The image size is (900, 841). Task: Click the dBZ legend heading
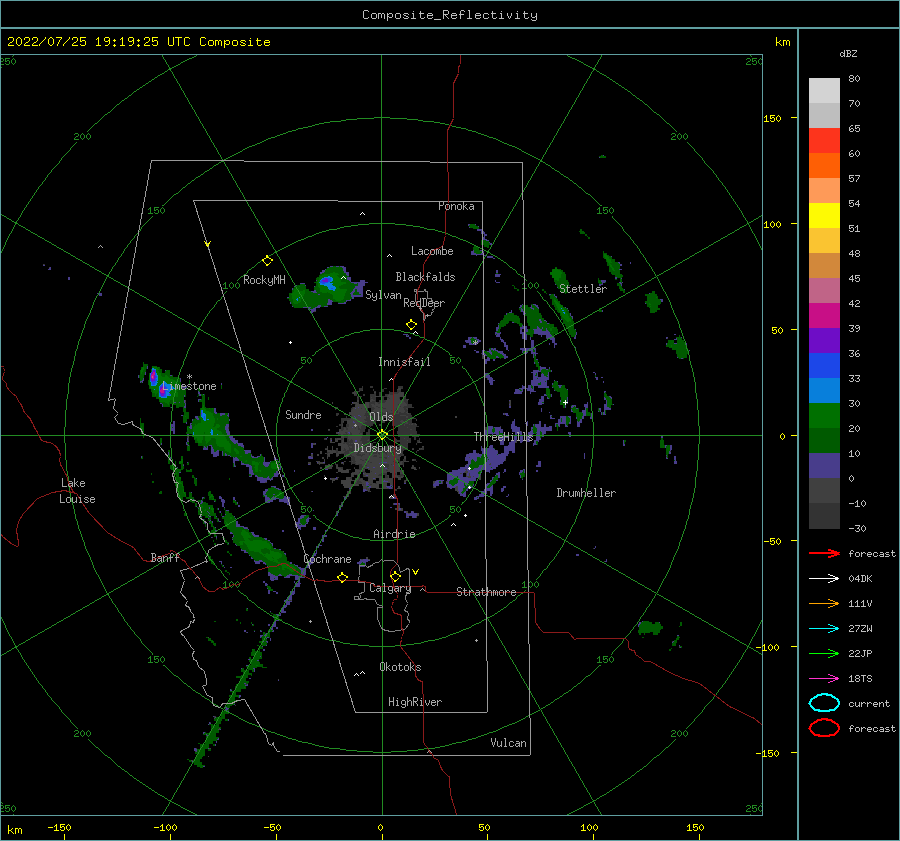tap(848, 53)
